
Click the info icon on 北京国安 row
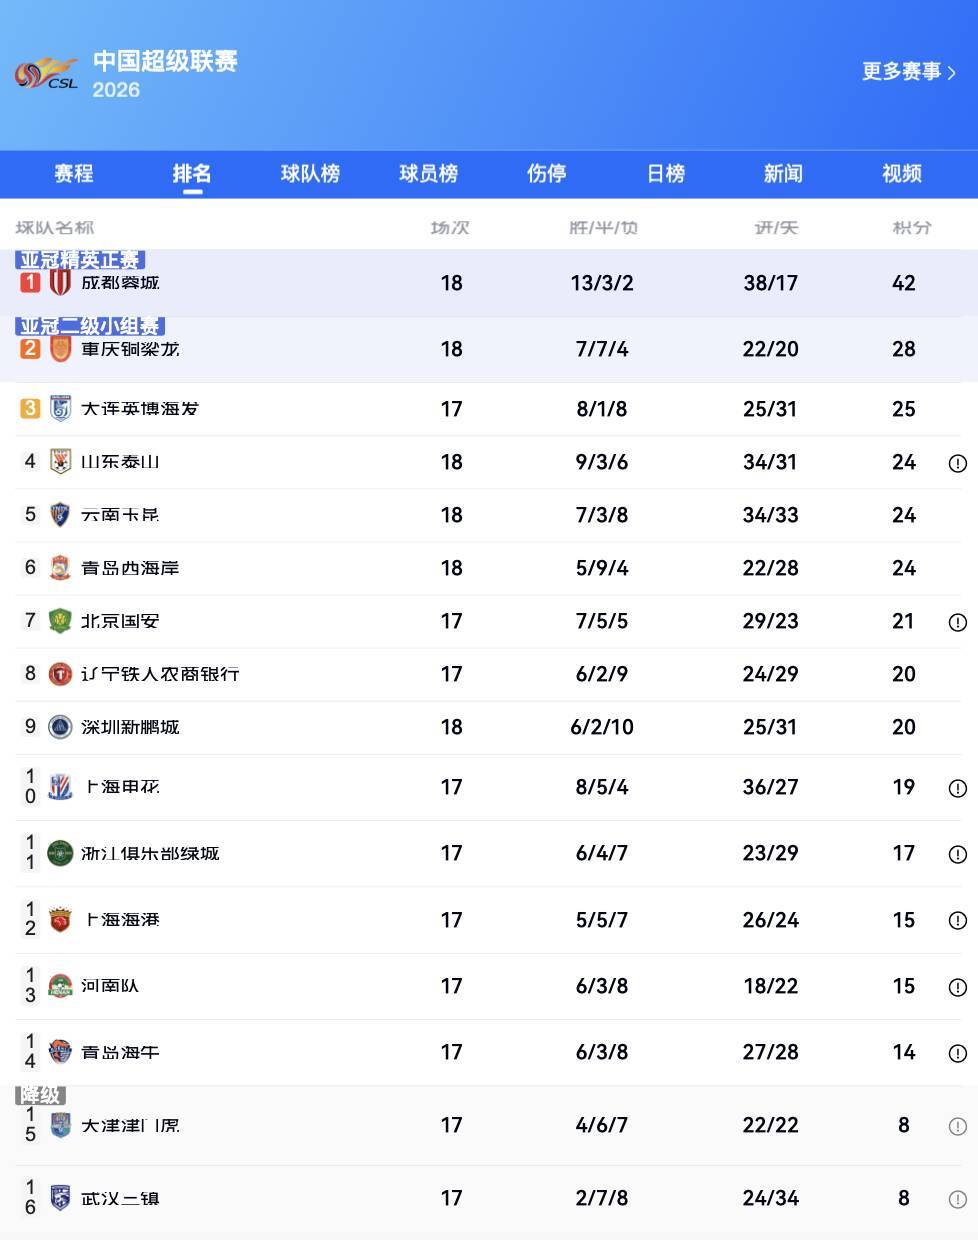point(957,622)
